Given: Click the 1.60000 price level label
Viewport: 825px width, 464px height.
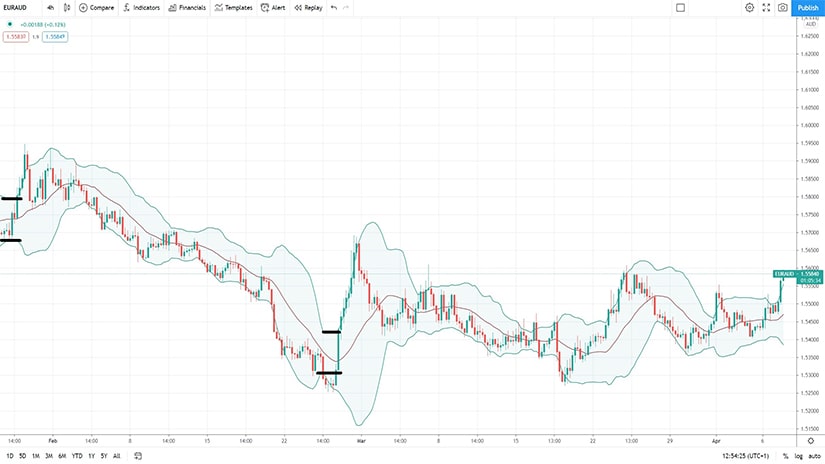Looking at the screenshot, I should tap(810, 125).
